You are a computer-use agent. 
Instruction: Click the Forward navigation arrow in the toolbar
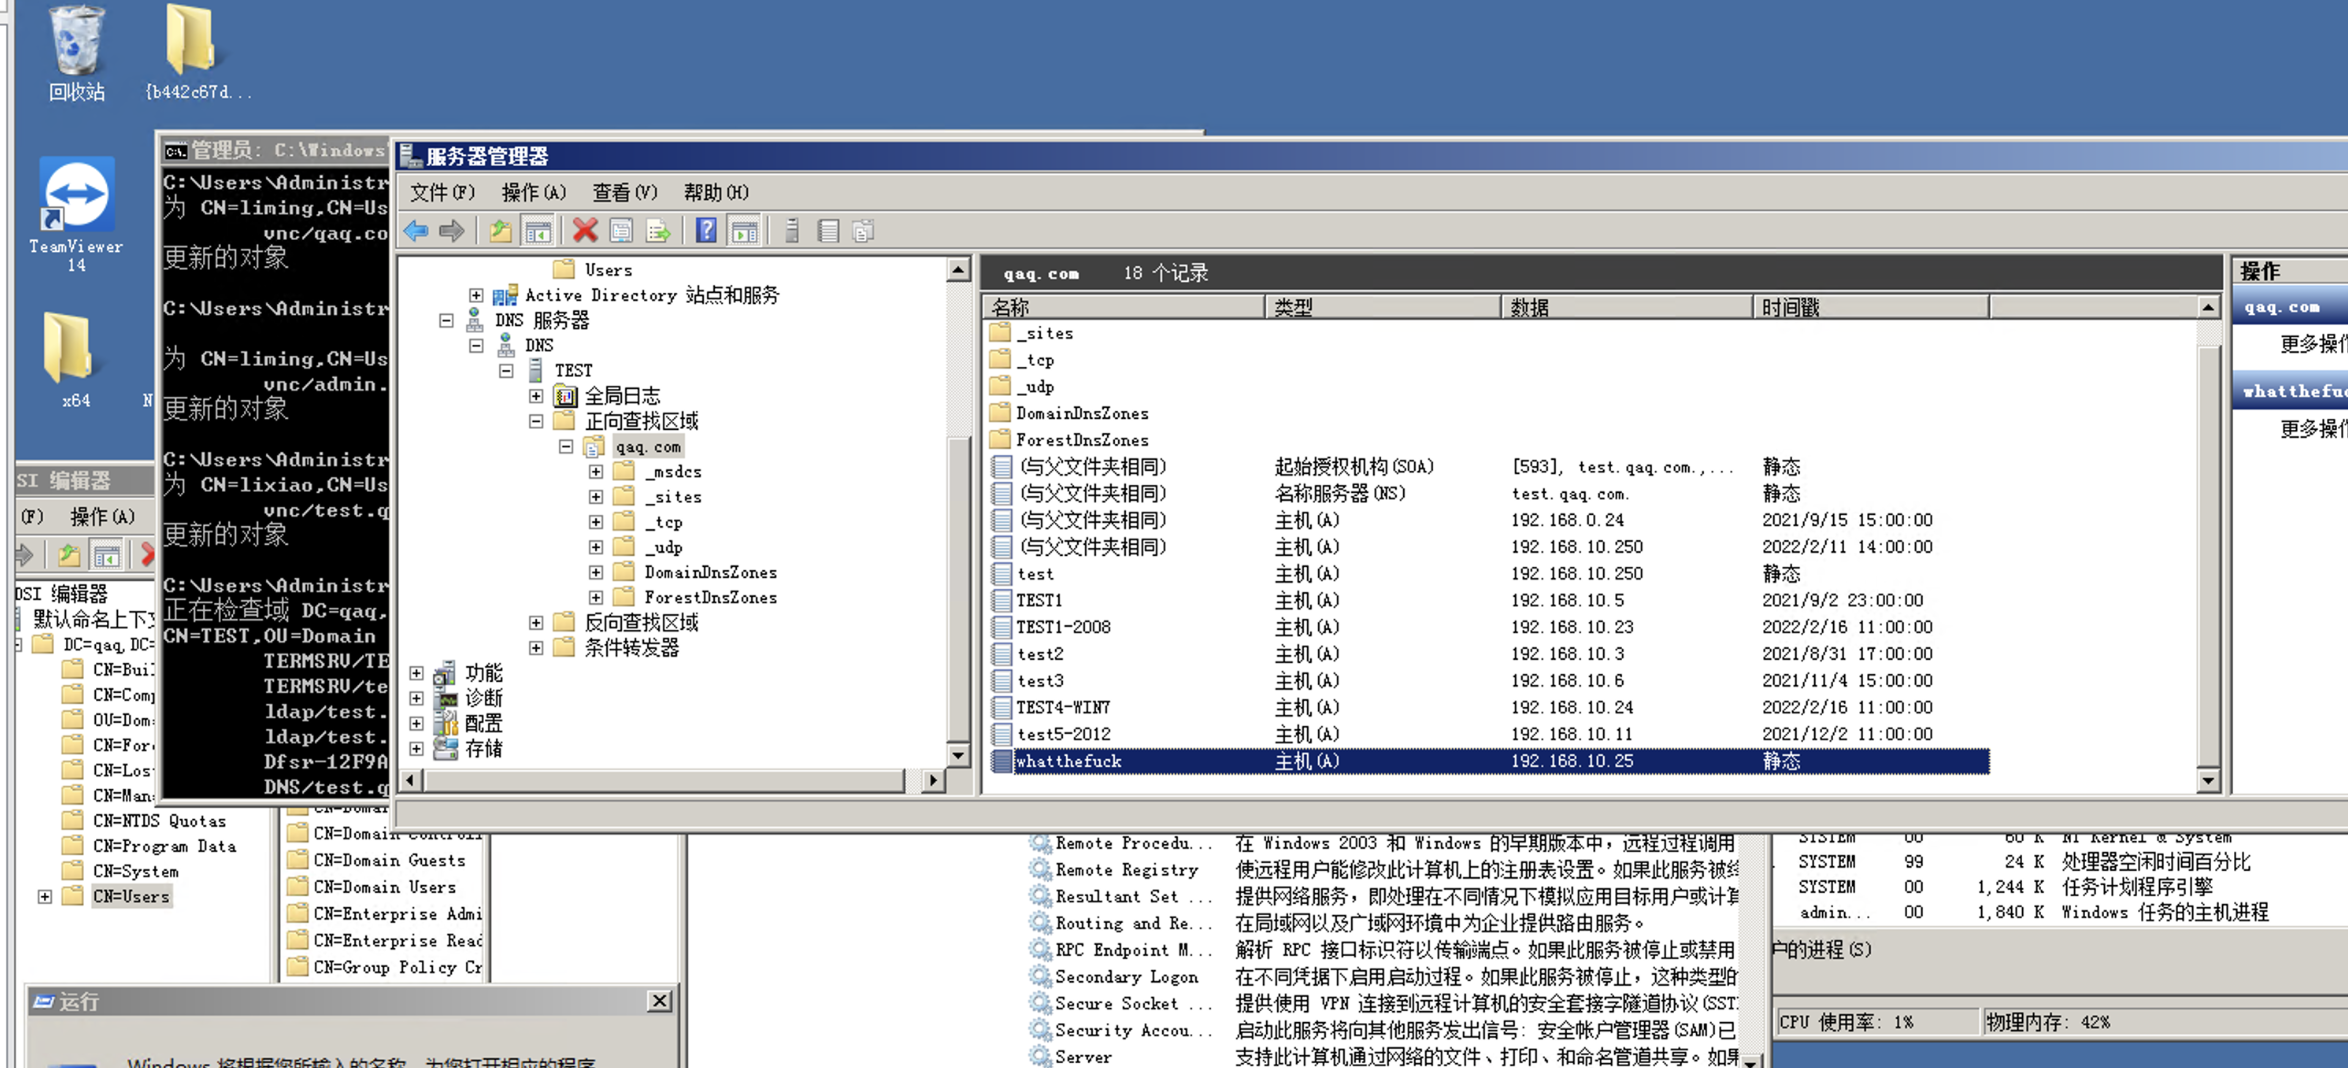coord(452,230)
